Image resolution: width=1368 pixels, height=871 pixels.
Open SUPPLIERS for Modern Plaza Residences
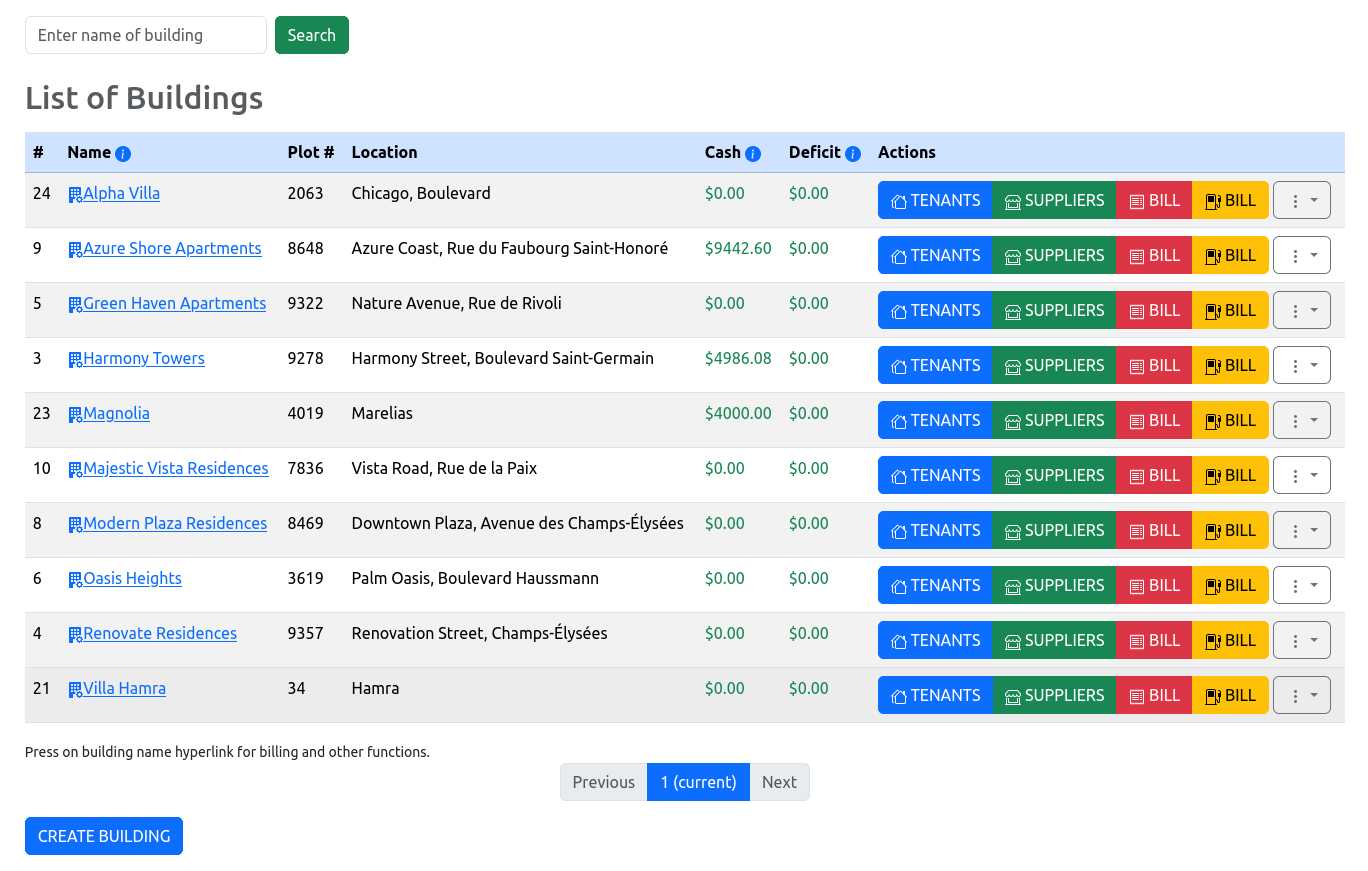point(1054,530)
